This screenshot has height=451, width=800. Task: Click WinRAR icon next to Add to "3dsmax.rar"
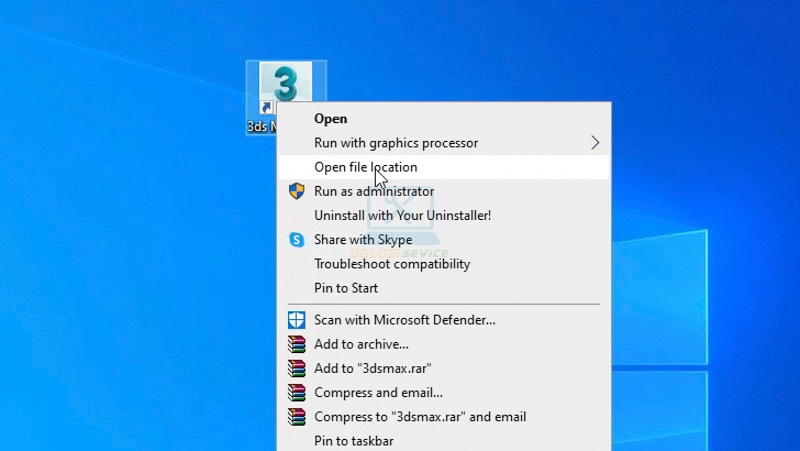click(x=296, y=368)
